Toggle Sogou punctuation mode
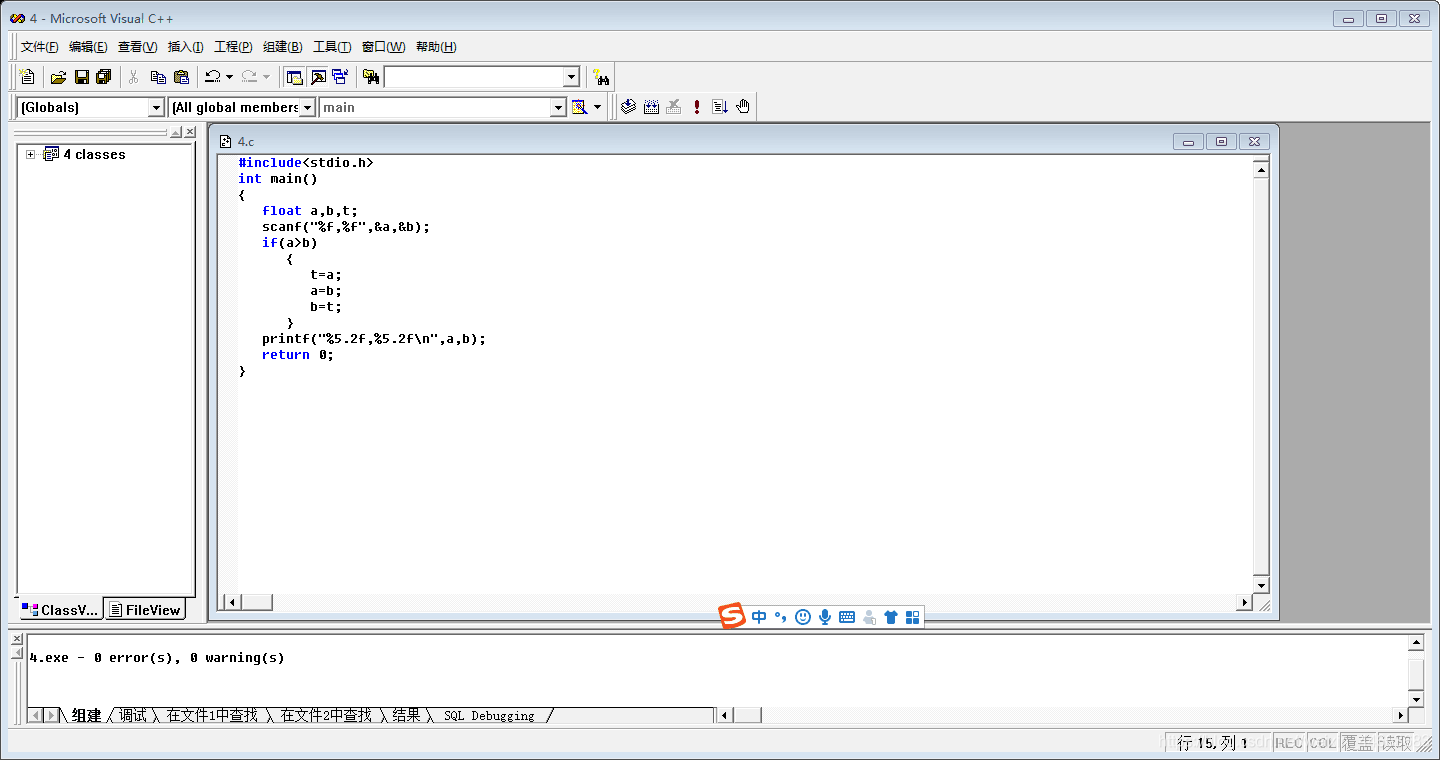1440x760 pixels. [781, 618]
